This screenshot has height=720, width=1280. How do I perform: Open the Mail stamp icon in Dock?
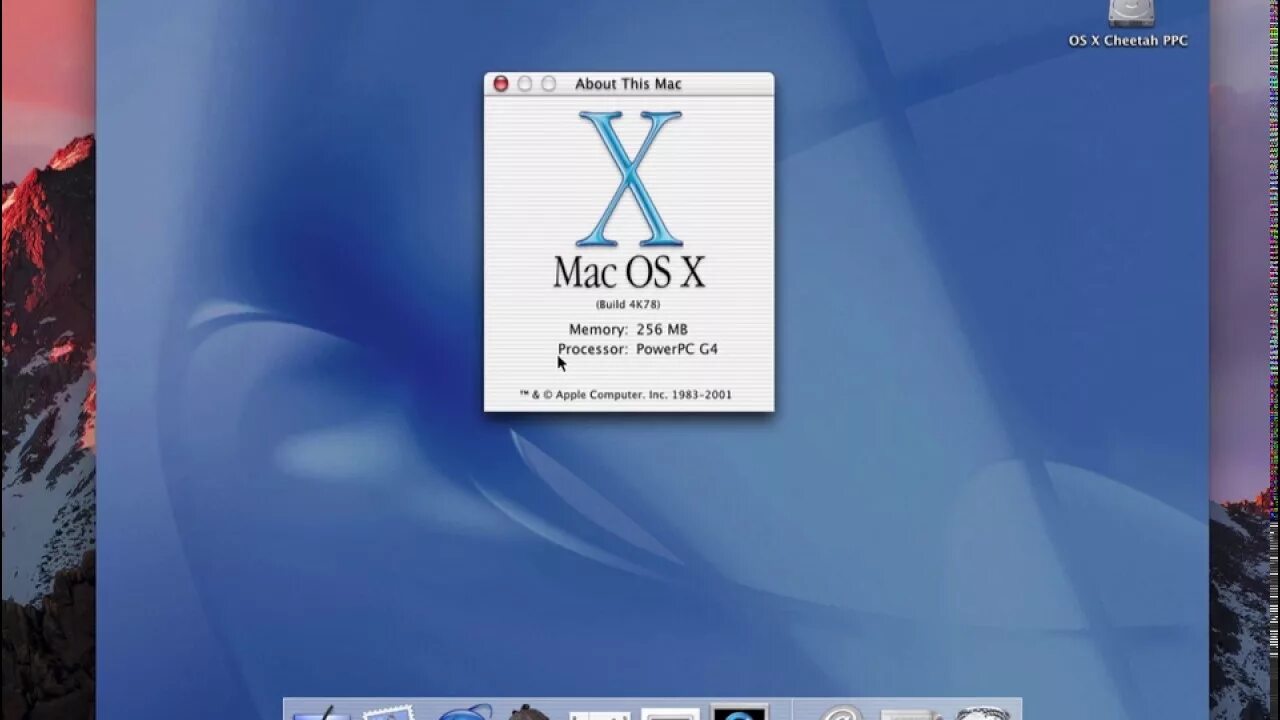[x=388, y=712]
